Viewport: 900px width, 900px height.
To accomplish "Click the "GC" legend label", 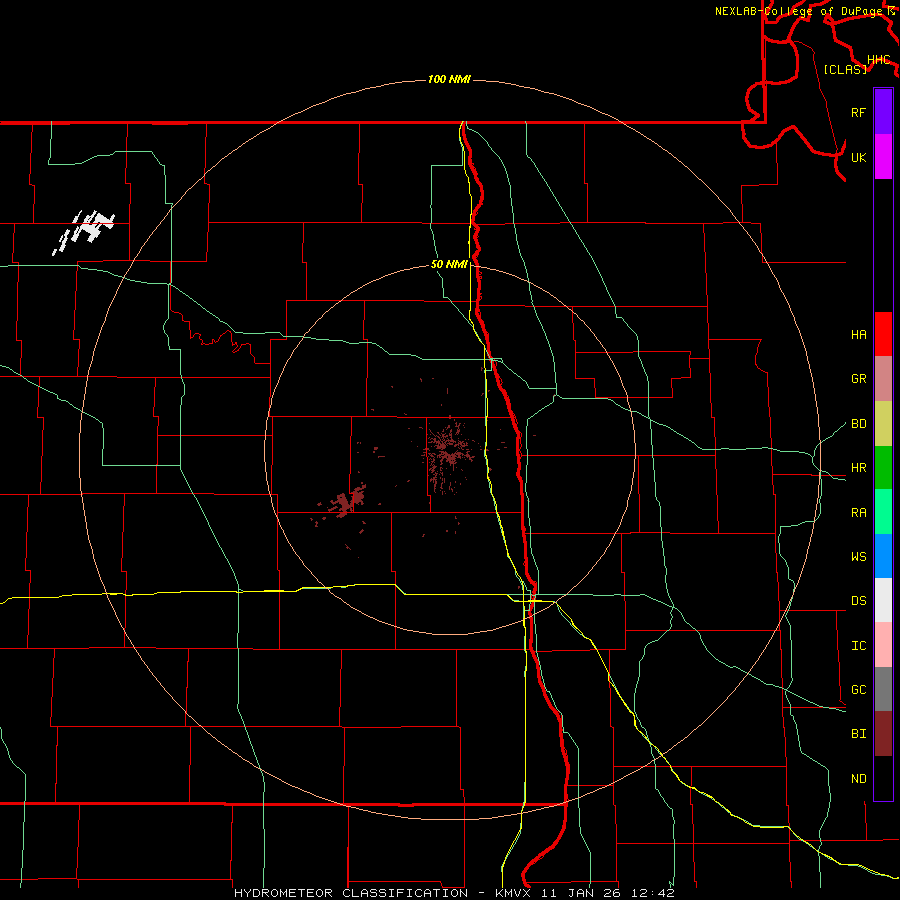I will coord(858,689).
